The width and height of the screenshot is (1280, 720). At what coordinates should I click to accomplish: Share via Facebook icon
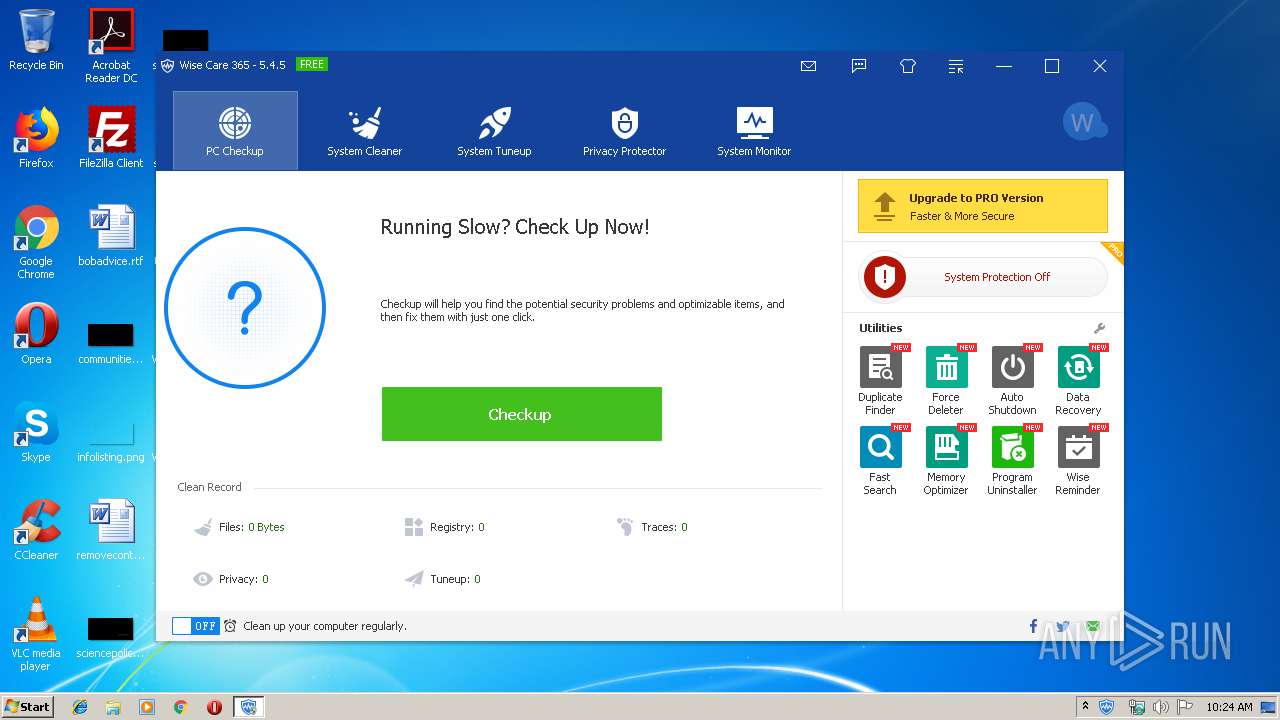pyautogui.click(x=1034, y=626)
